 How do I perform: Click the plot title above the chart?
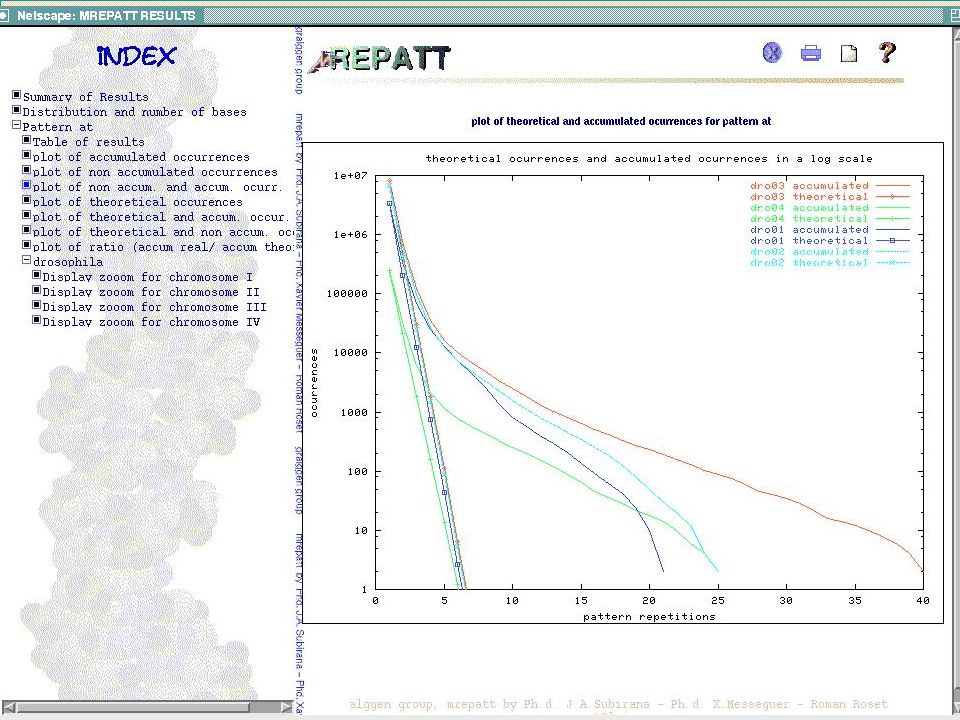(621, 121)
